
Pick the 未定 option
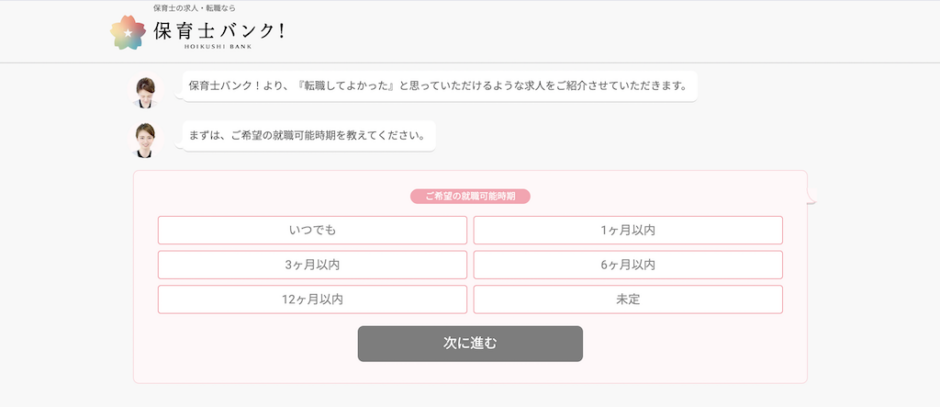pos(627,299)
